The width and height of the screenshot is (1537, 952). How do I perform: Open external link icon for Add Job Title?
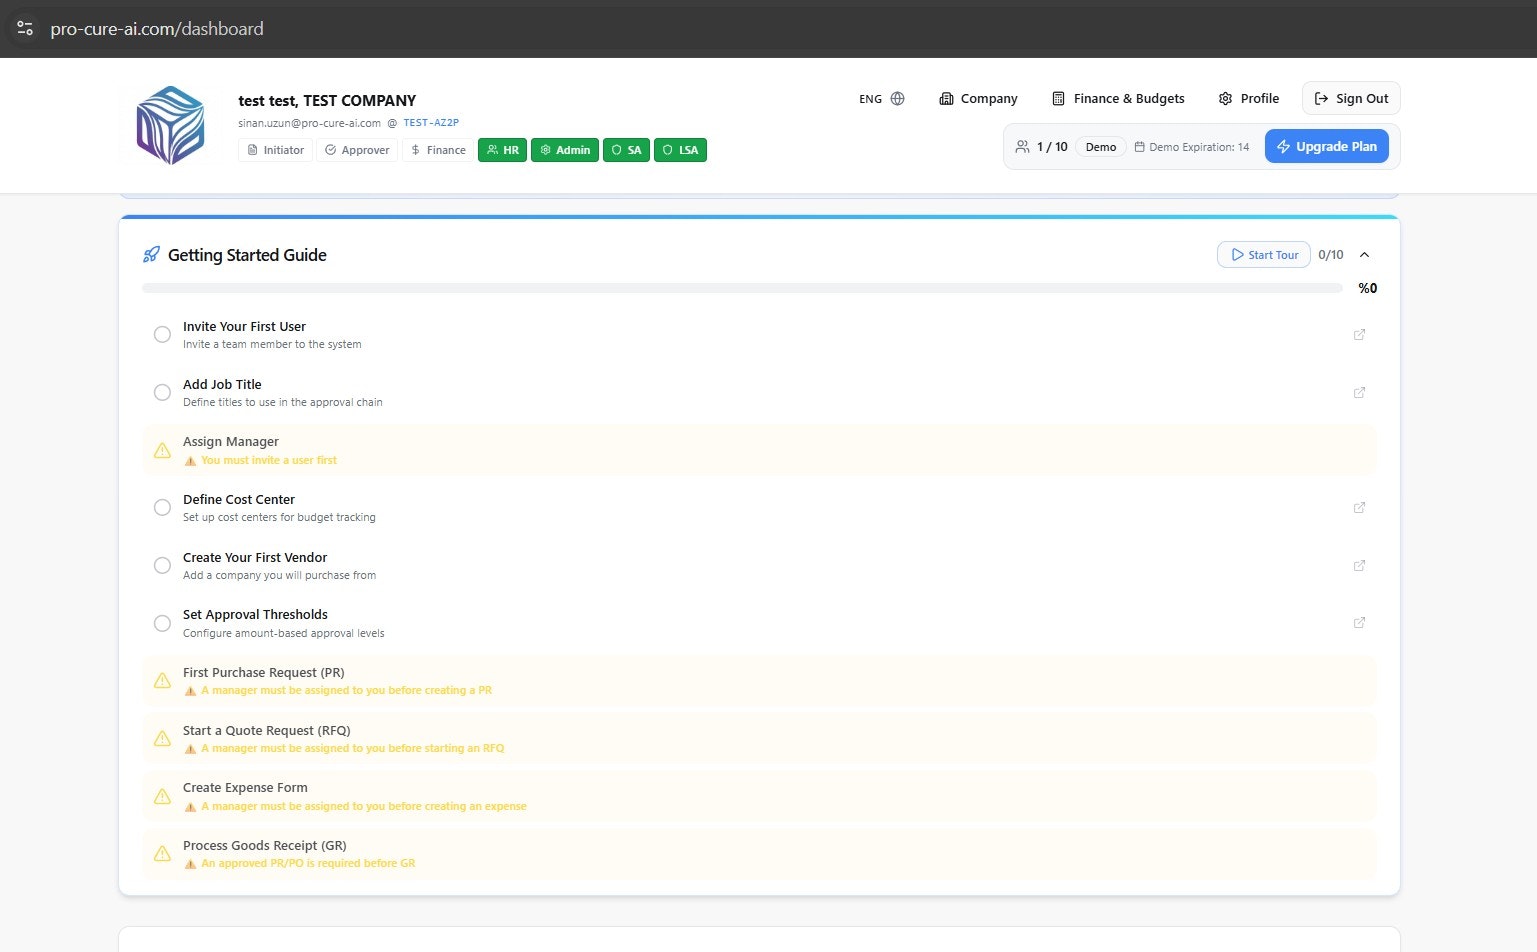point(1359,392)
